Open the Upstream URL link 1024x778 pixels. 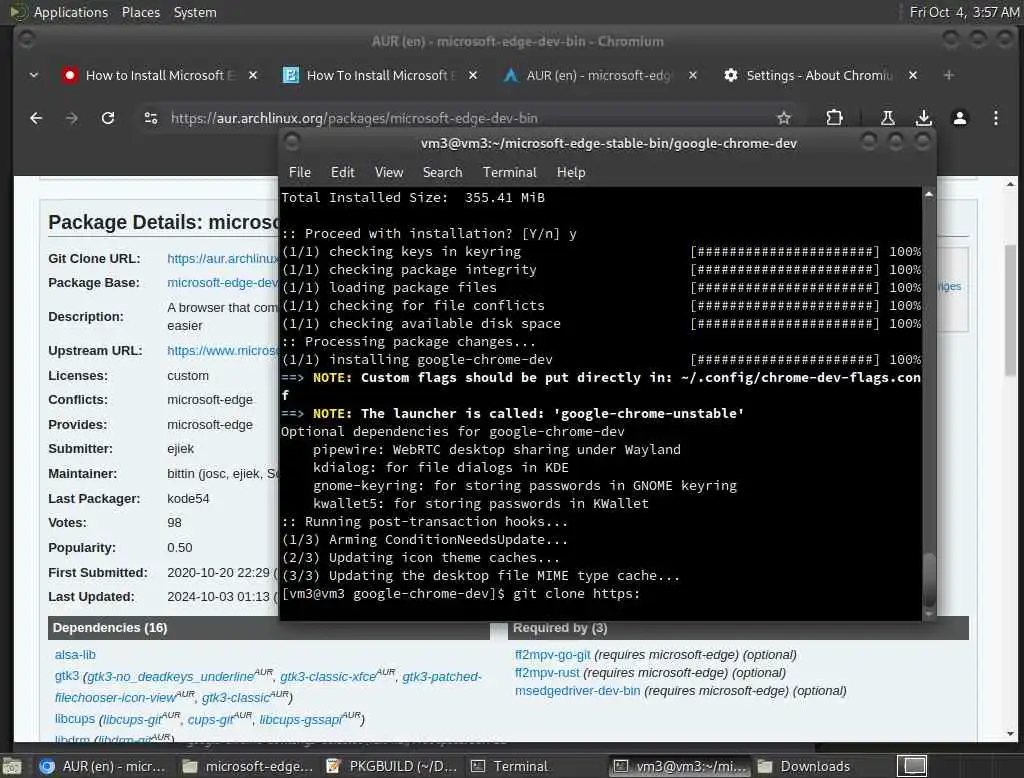point(223,351)
